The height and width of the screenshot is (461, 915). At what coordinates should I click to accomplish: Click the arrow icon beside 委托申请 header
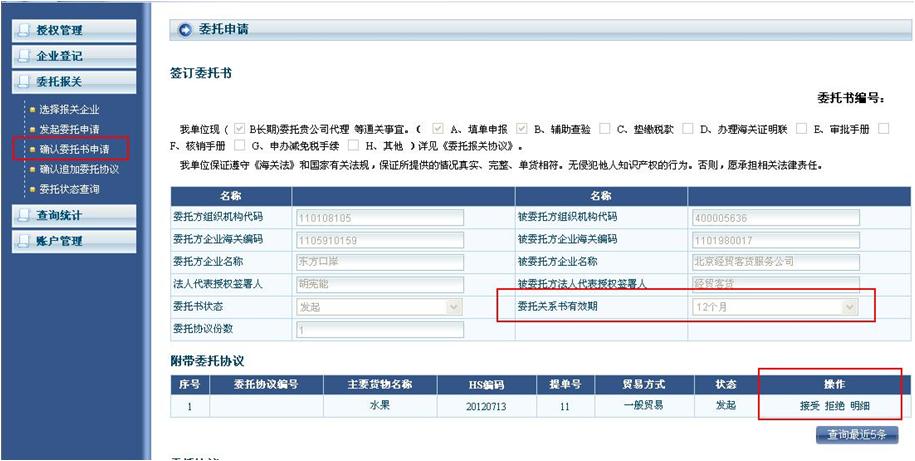tap(184, 30)
